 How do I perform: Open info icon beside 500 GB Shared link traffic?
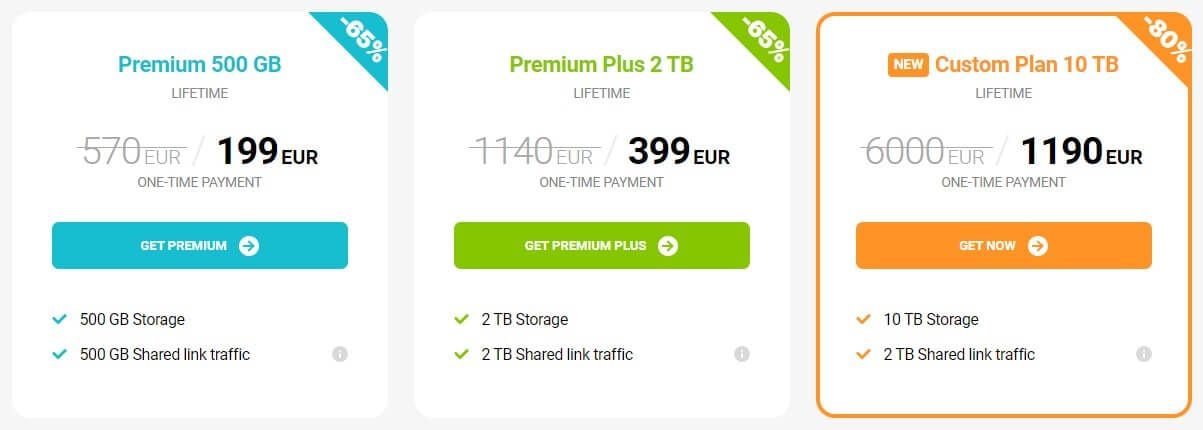(x=340, y=354)
